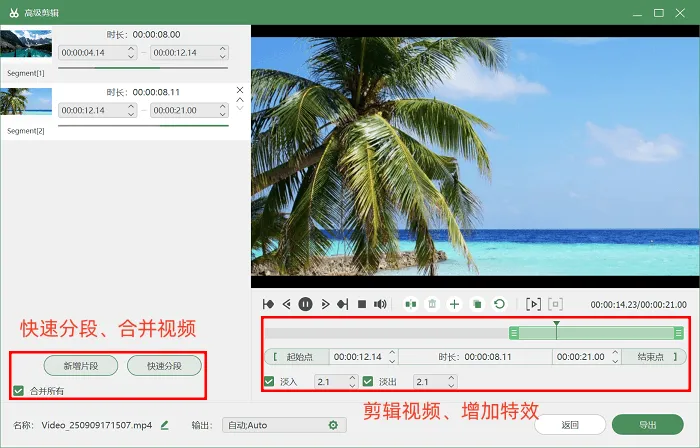
Task: Select the Segment[2] palm tree thumbnail
Action: (x=26, y=102)
